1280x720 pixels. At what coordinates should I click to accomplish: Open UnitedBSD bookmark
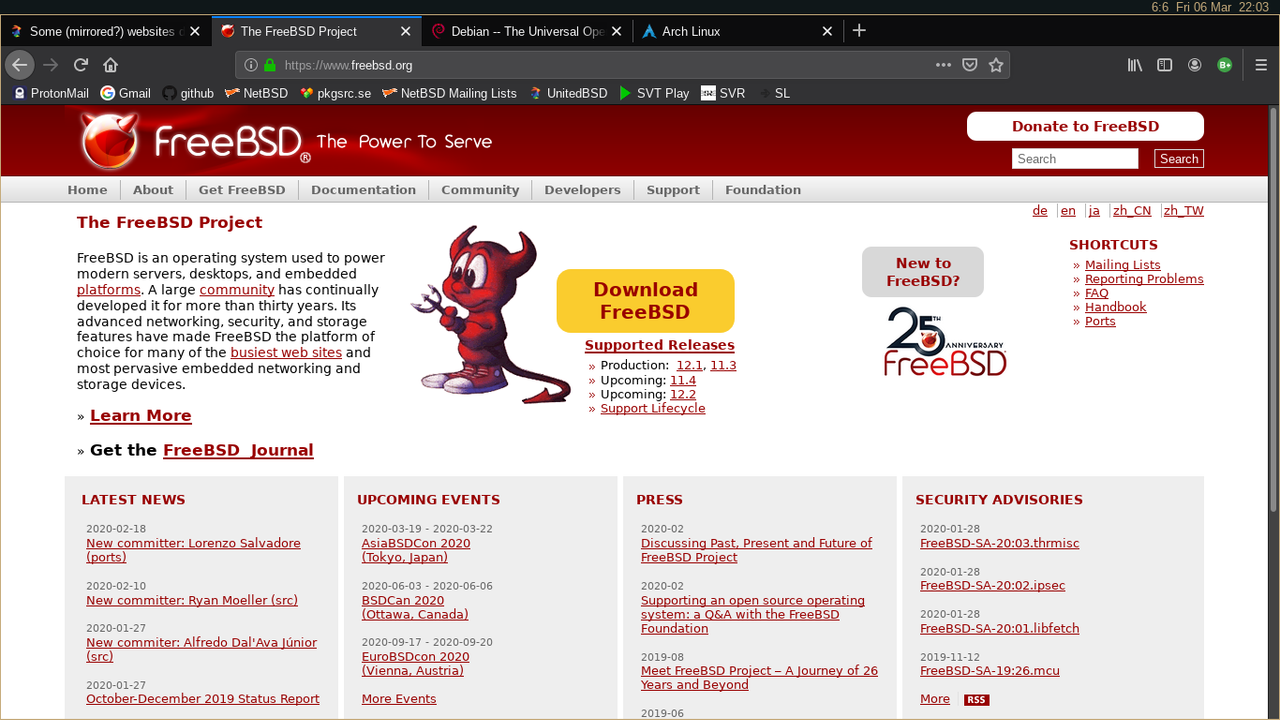tap(567, 93)
